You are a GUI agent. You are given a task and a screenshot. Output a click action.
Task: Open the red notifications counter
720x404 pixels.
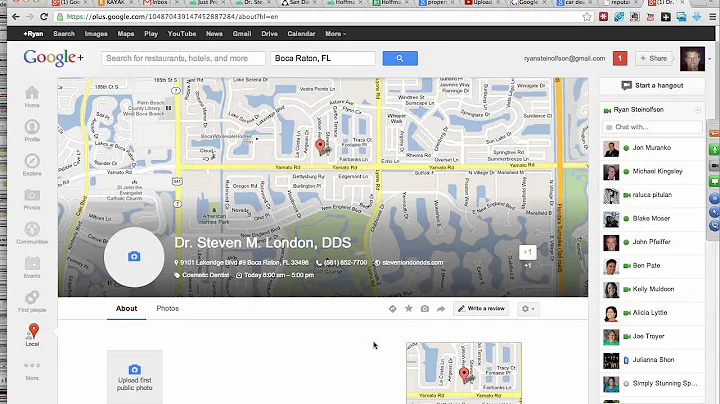point(619,58)
